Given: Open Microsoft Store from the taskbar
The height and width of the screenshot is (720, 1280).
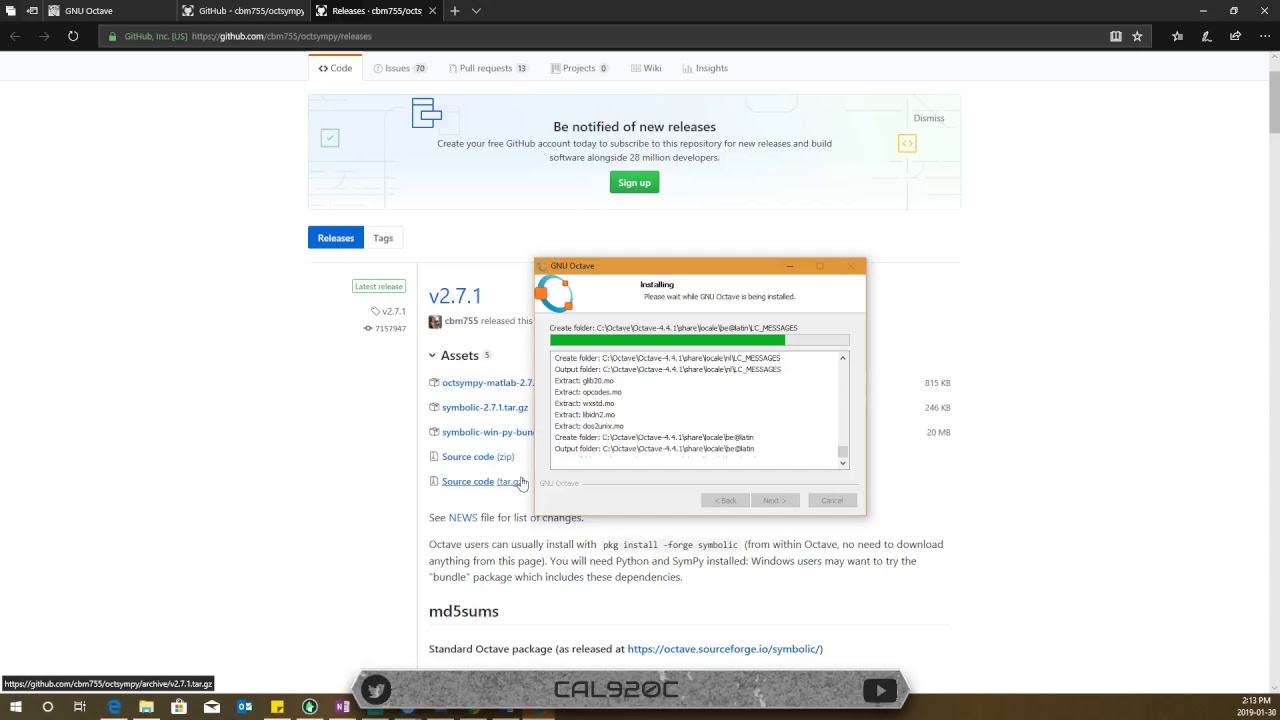Looking at the screenshot, I should [x=179, y=707].
